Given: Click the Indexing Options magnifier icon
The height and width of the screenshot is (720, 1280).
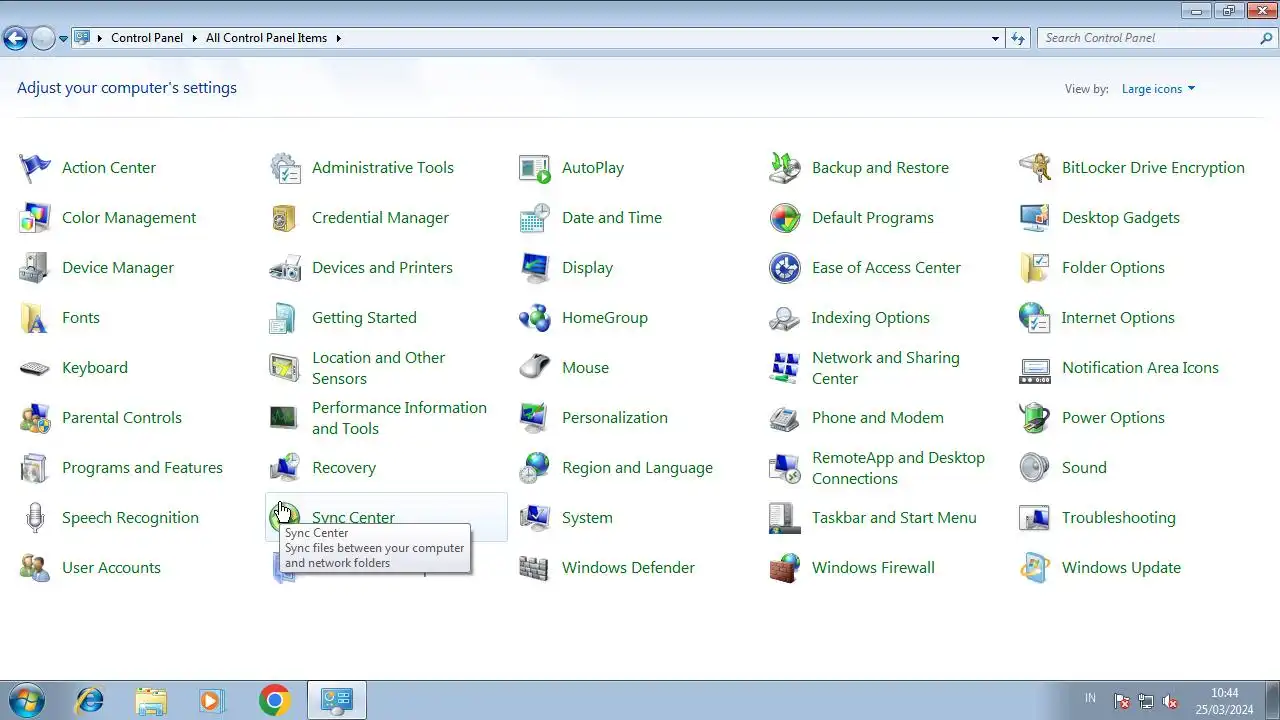Looking at the screenshot, I should tap(785, 318).
